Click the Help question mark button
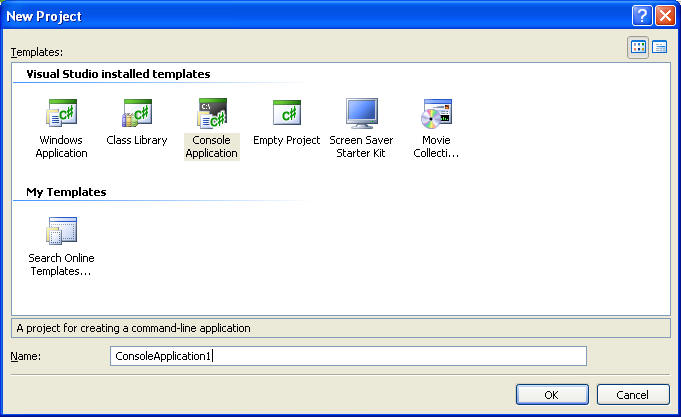Screen dimensions: 681x417 click(641, 16)
